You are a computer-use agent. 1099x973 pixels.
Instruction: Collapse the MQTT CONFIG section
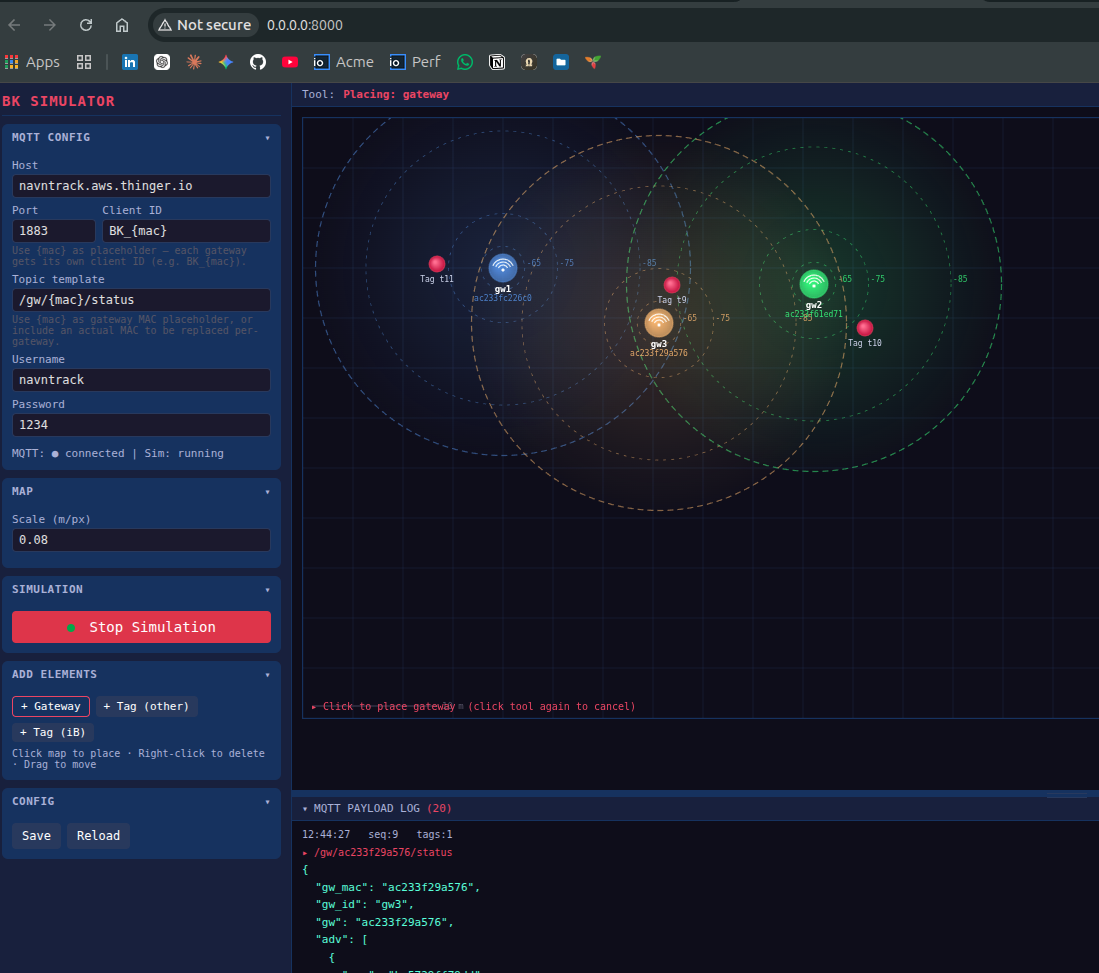pyautogui.click(x=268, y=138)
